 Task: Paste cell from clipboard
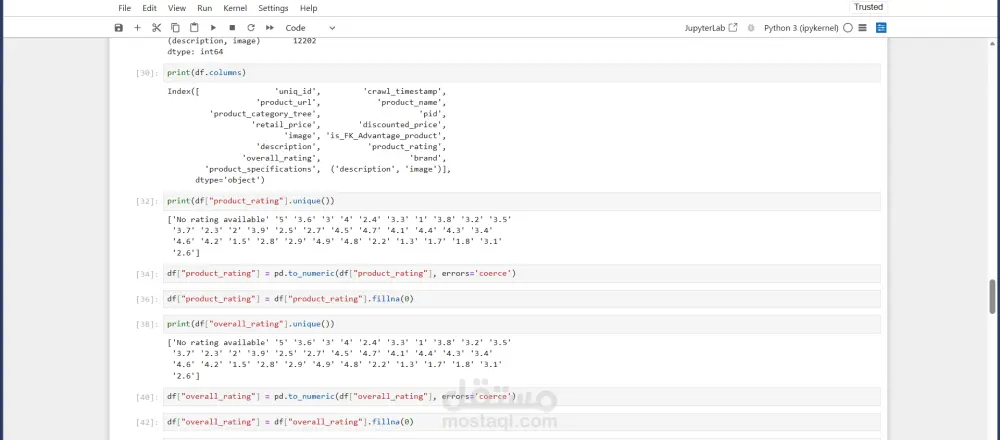coord(195,28)
